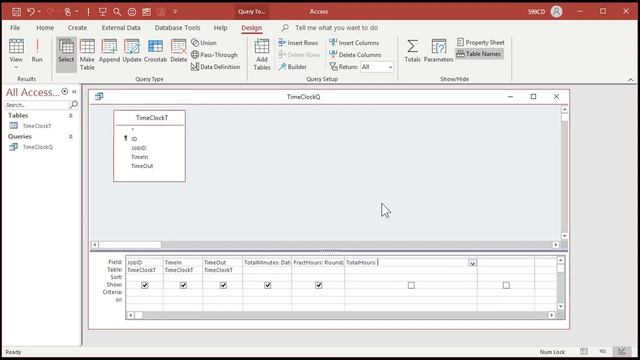Select the ID key field in TimeClockT
The height and width of the screenshot is (360, 640).
coord(134,139)
